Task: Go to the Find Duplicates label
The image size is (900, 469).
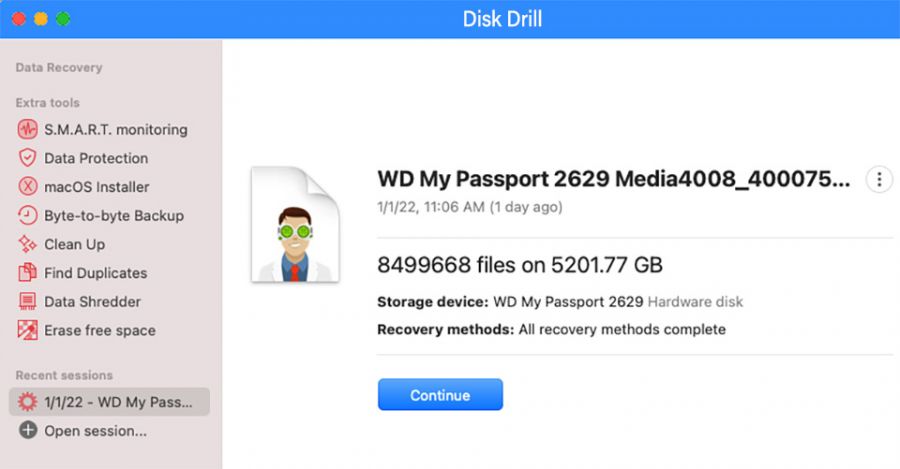Action: [95, 273]
